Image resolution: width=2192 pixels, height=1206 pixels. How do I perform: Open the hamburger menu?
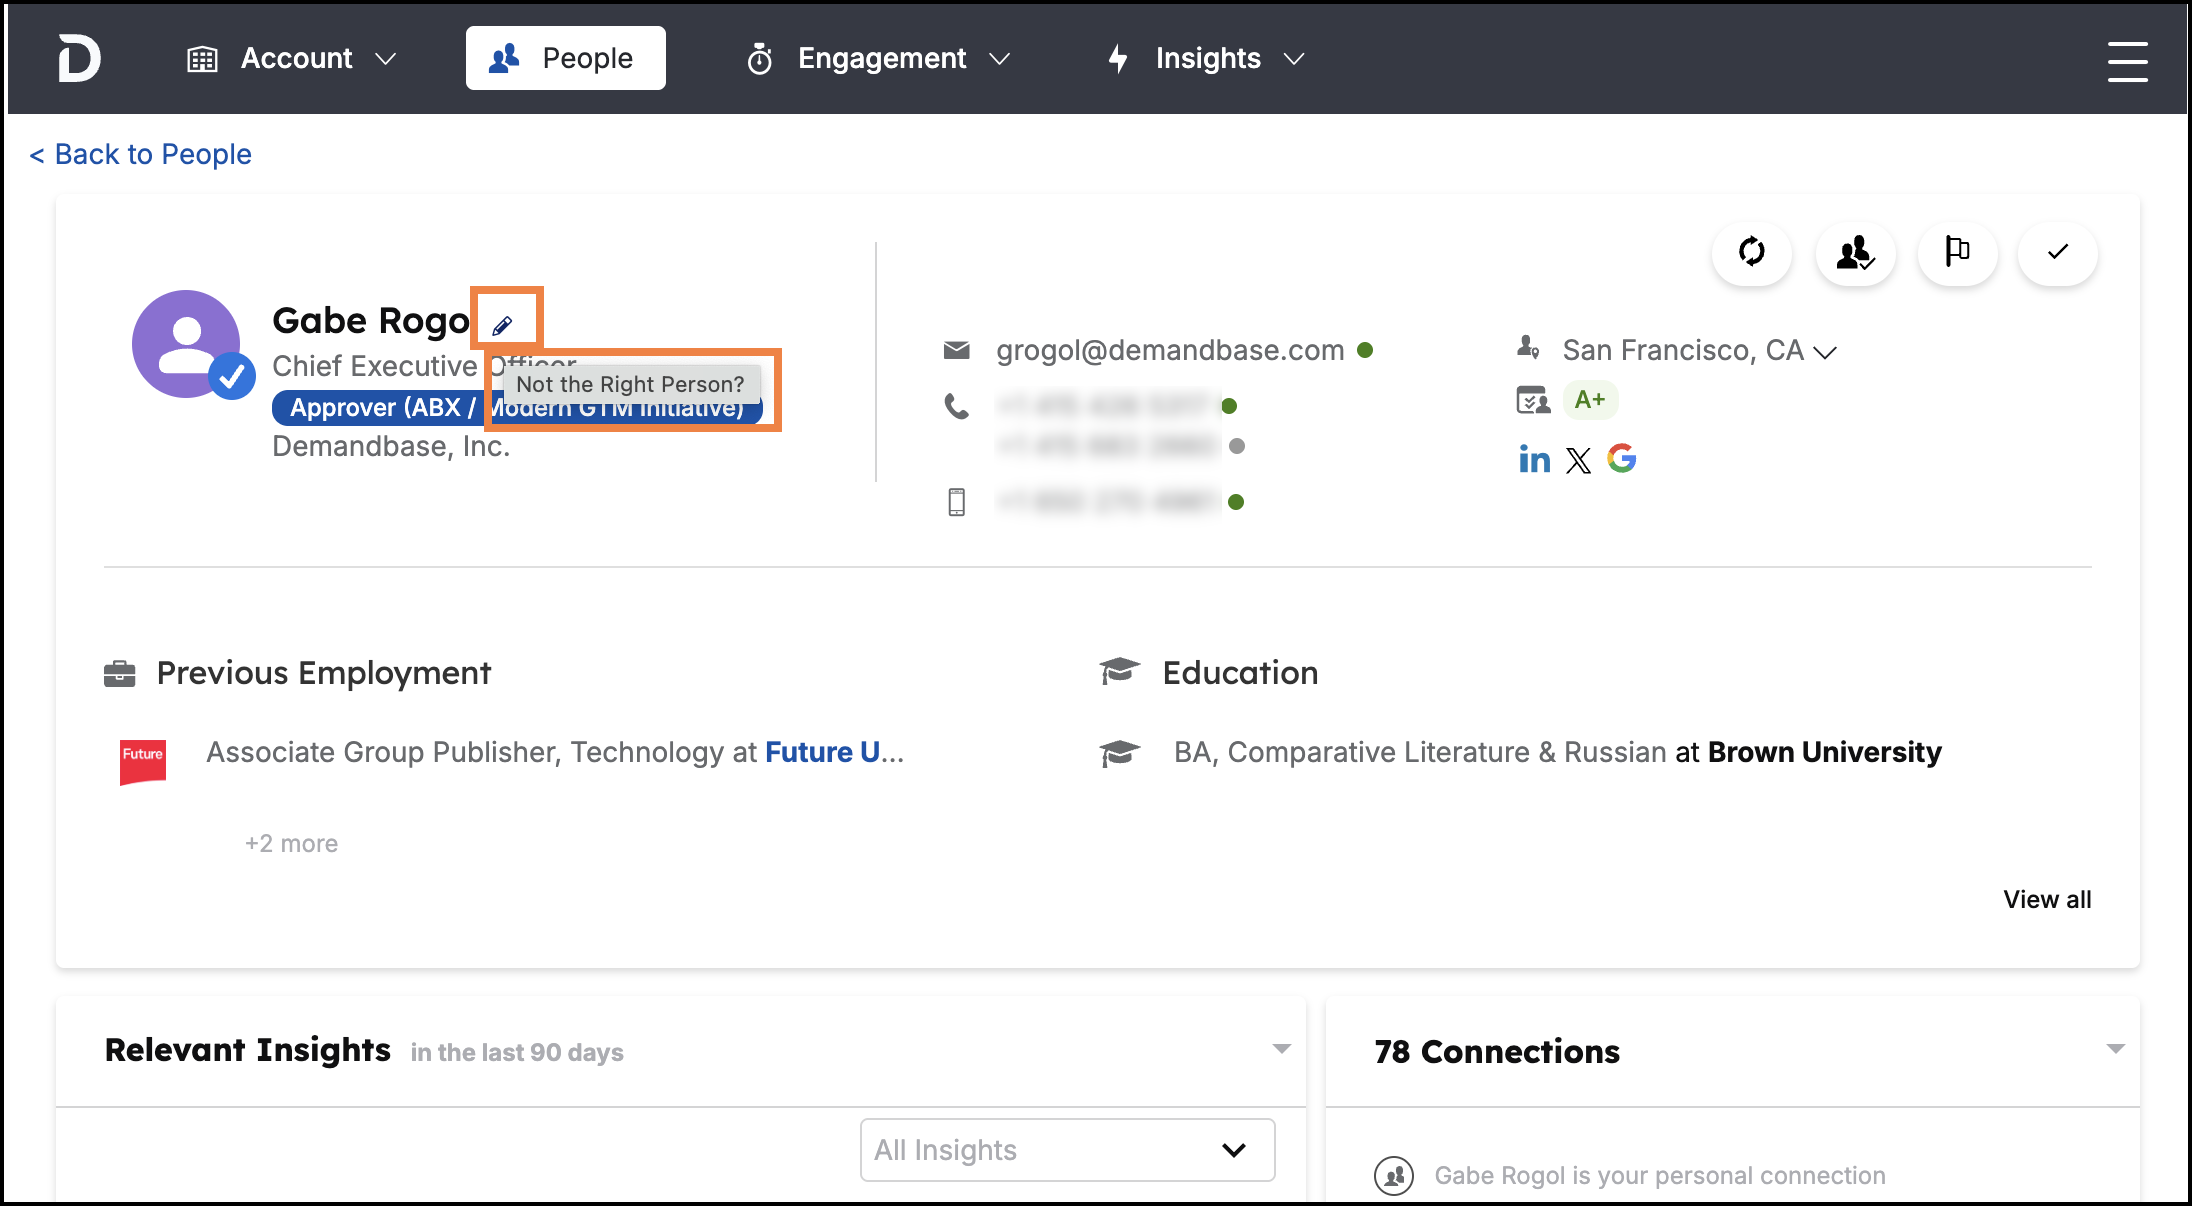coord(2127,61)
